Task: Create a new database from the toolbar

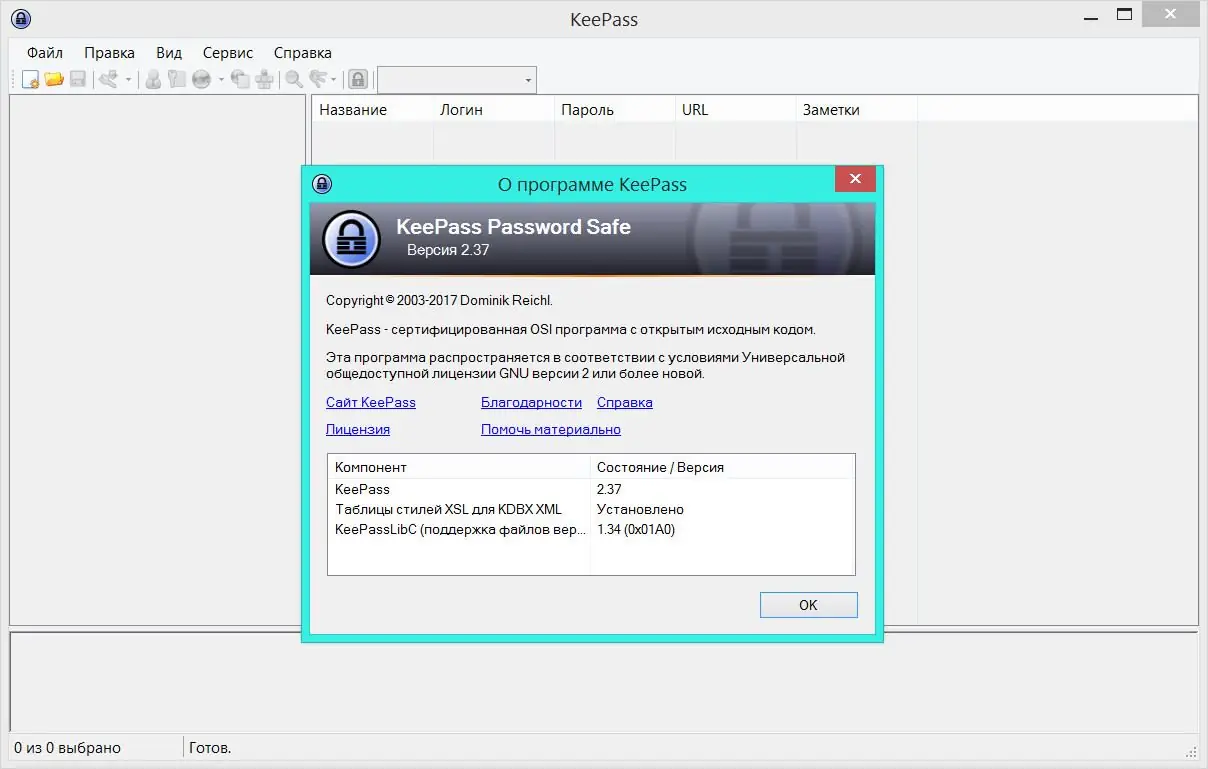Action: [30, 79]
